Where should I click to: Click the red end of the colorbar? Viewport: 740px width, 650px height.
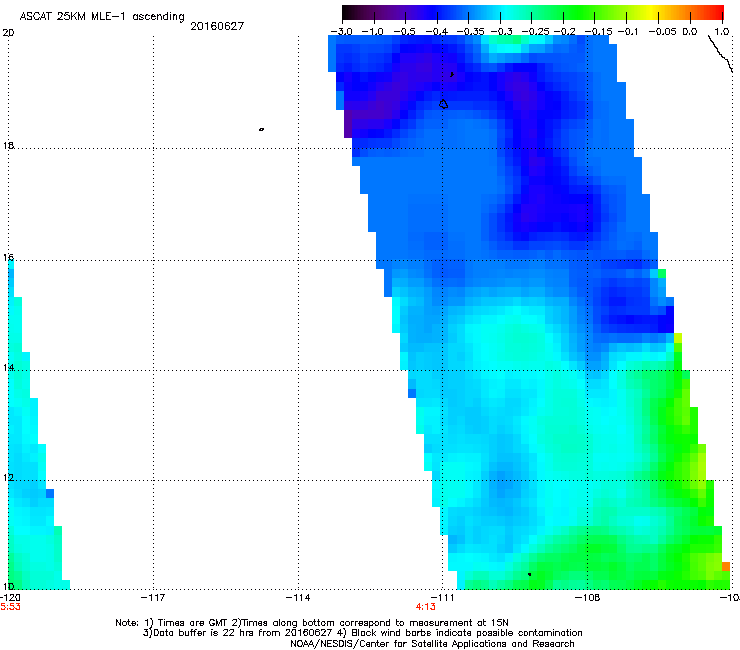(717, 12)
